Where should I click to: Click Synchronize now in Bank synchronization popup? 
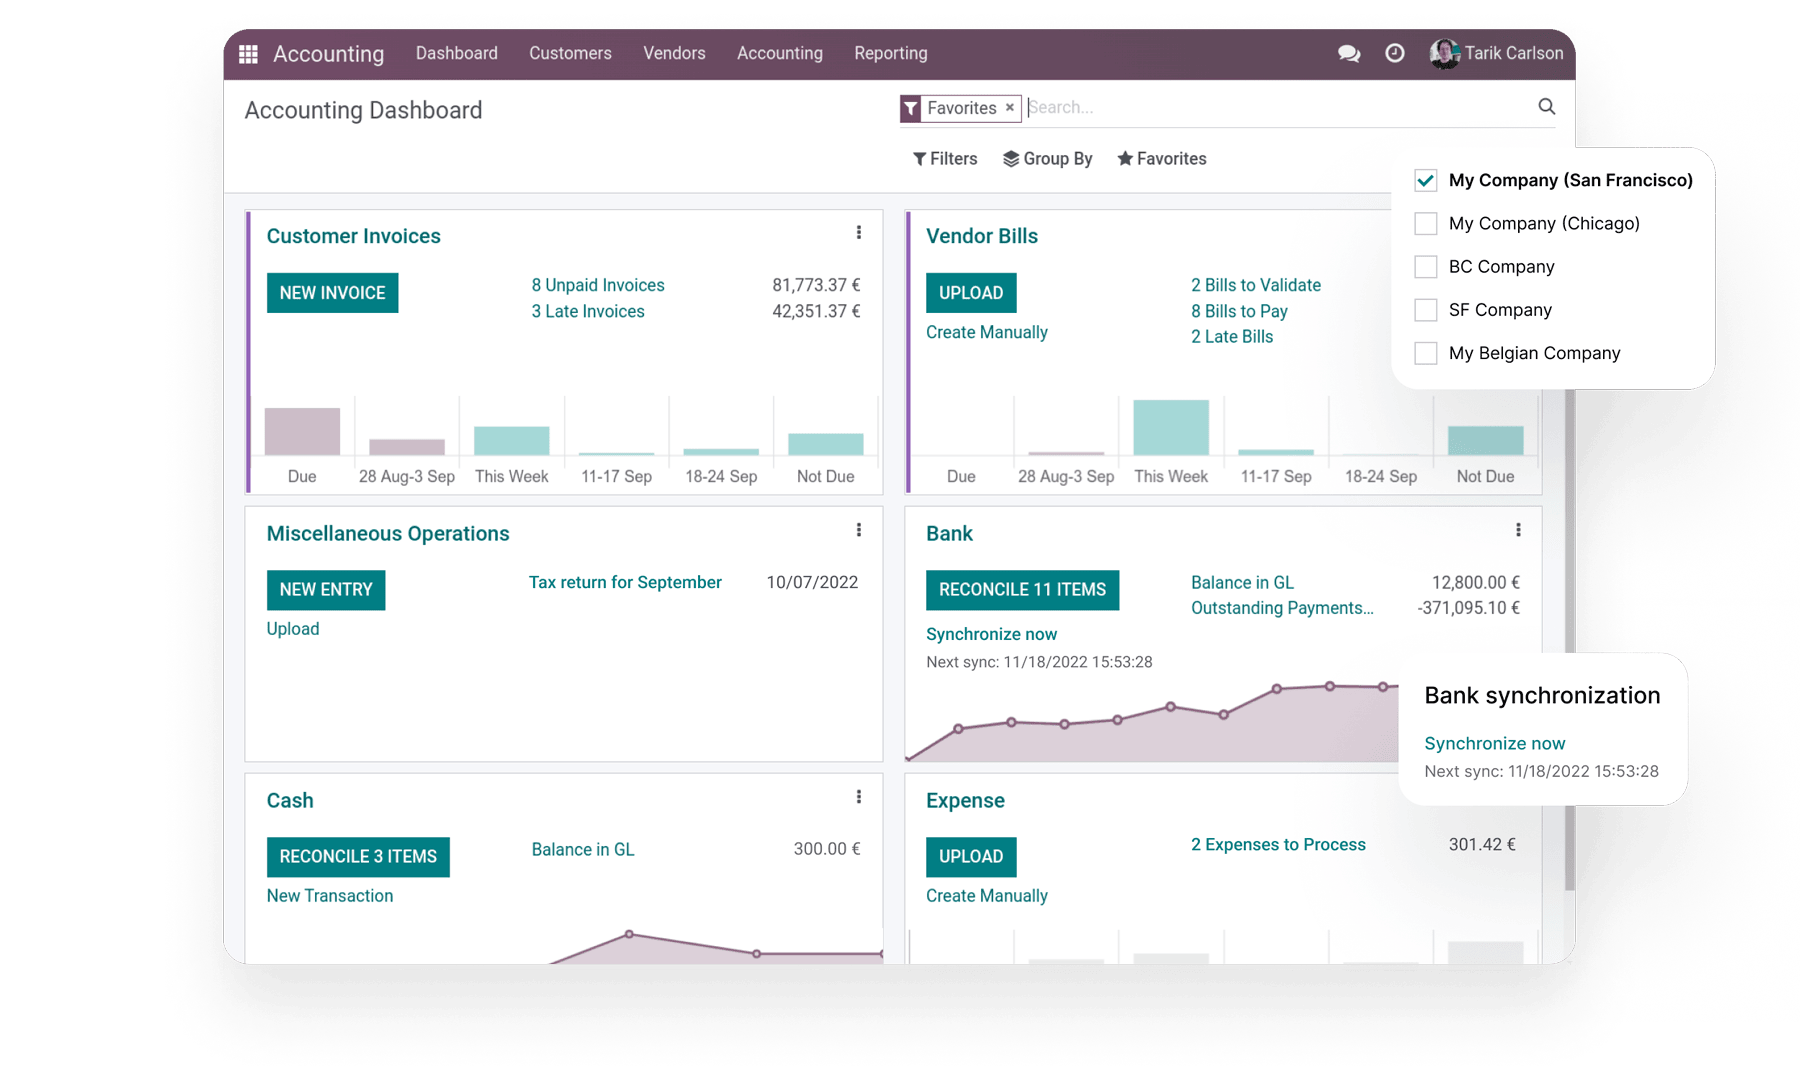click(x=1494, y=742)
